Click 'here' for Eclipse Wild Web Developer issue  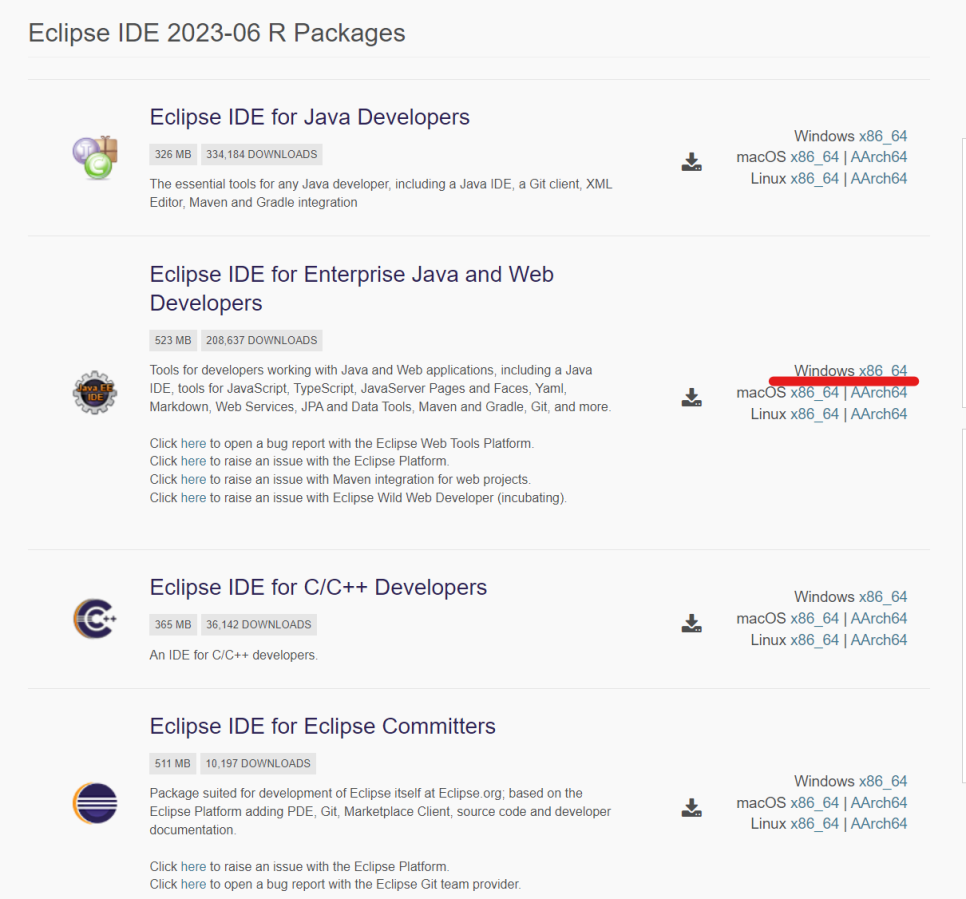(193, 497)
